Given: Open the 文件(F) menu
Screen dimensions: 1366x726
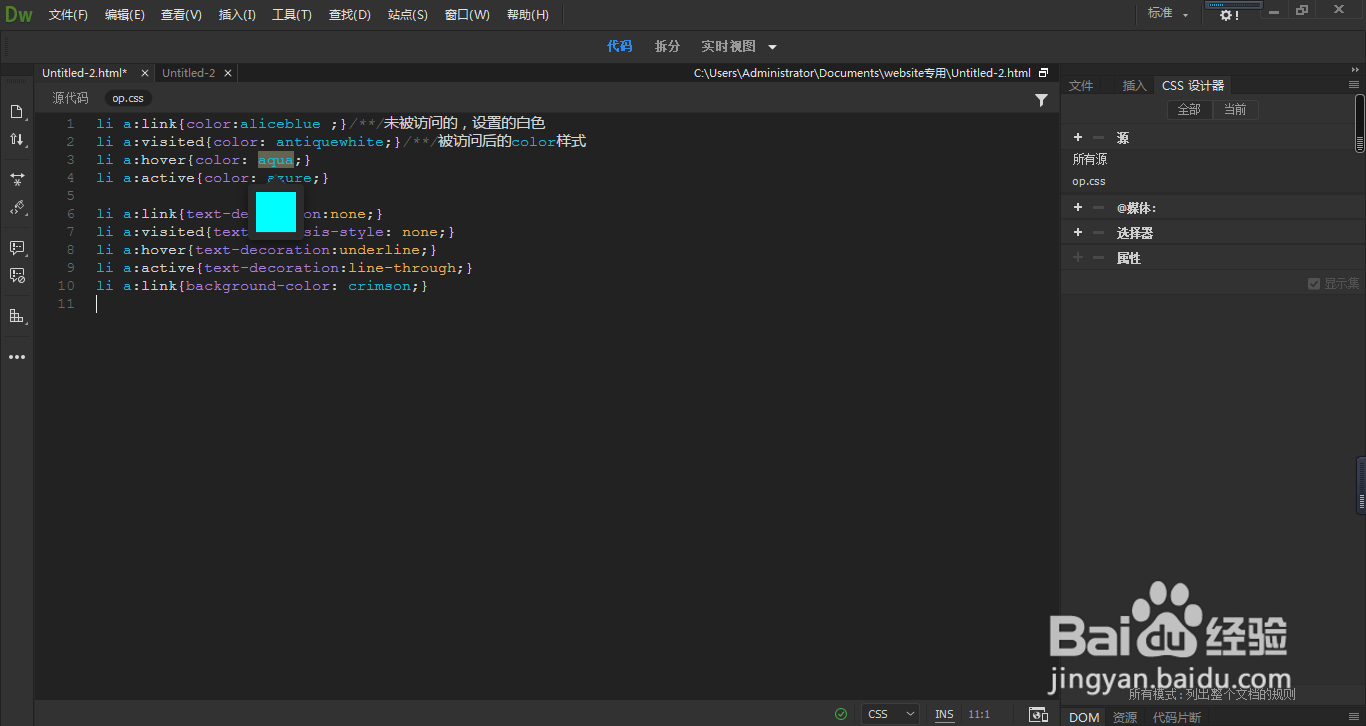Looking at the screenshot, I should coord(68,15).
